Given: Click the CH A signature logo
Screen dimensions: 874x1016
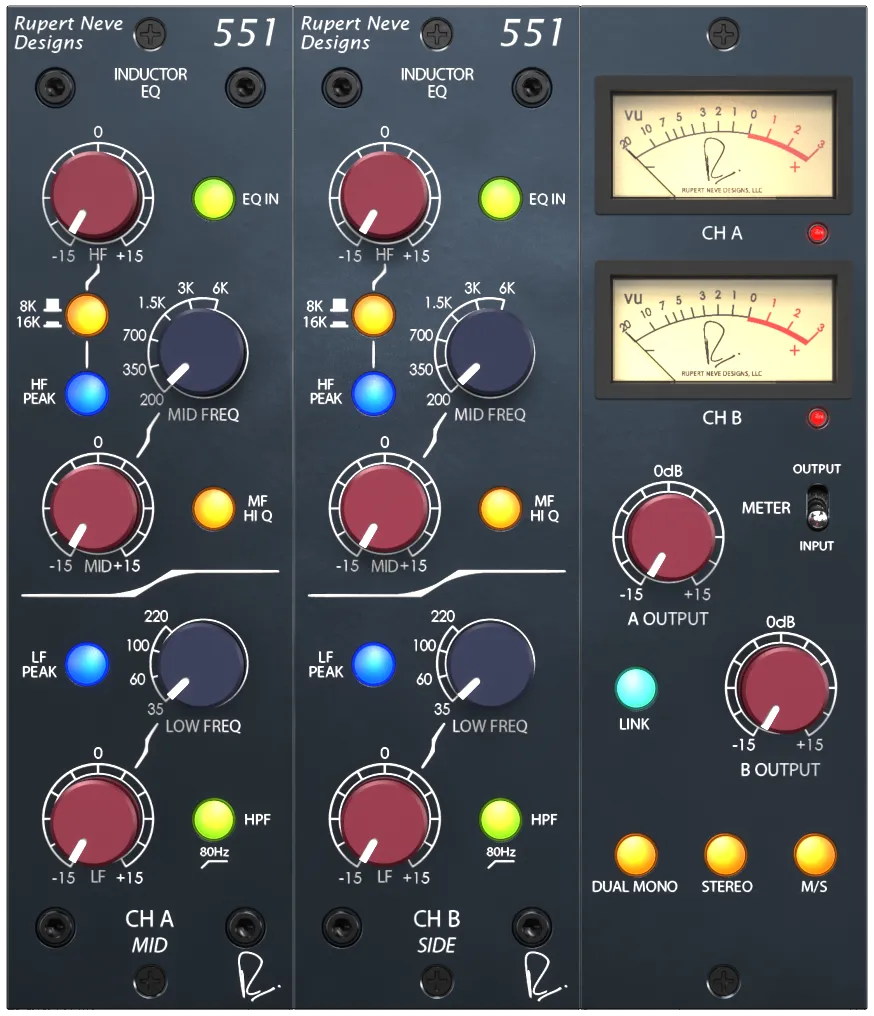Looking at the screenshot, I should click(x=257, y=976).
